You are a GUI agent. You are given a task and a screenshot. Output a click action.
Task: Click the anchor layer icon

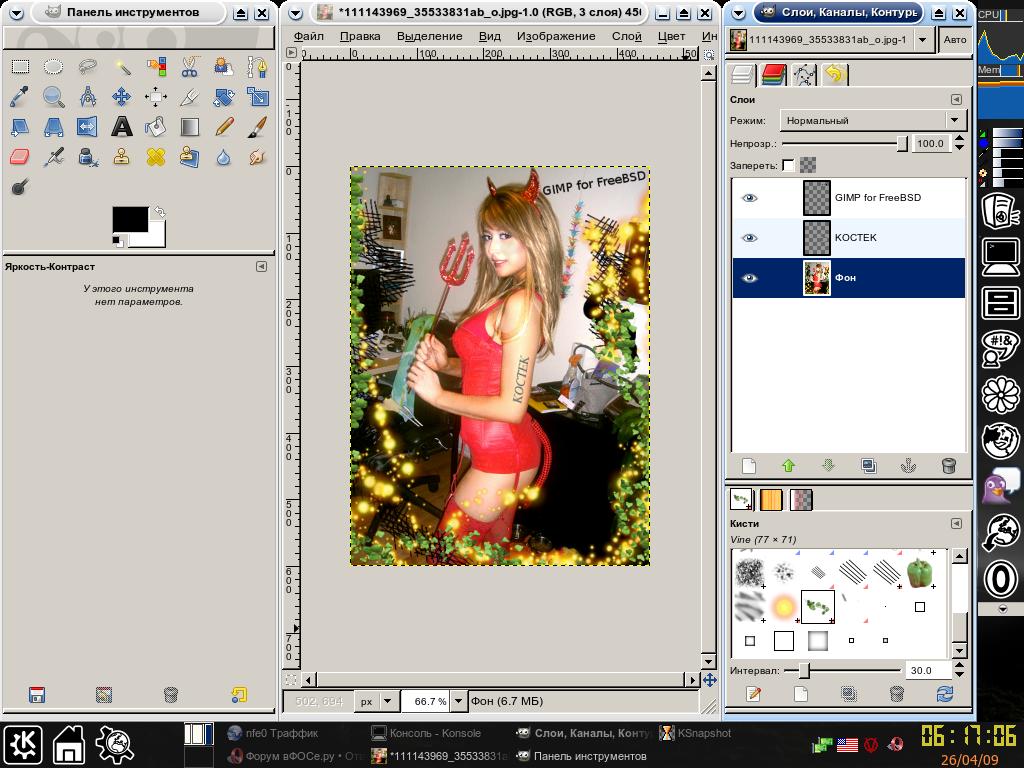pos(909,466)
